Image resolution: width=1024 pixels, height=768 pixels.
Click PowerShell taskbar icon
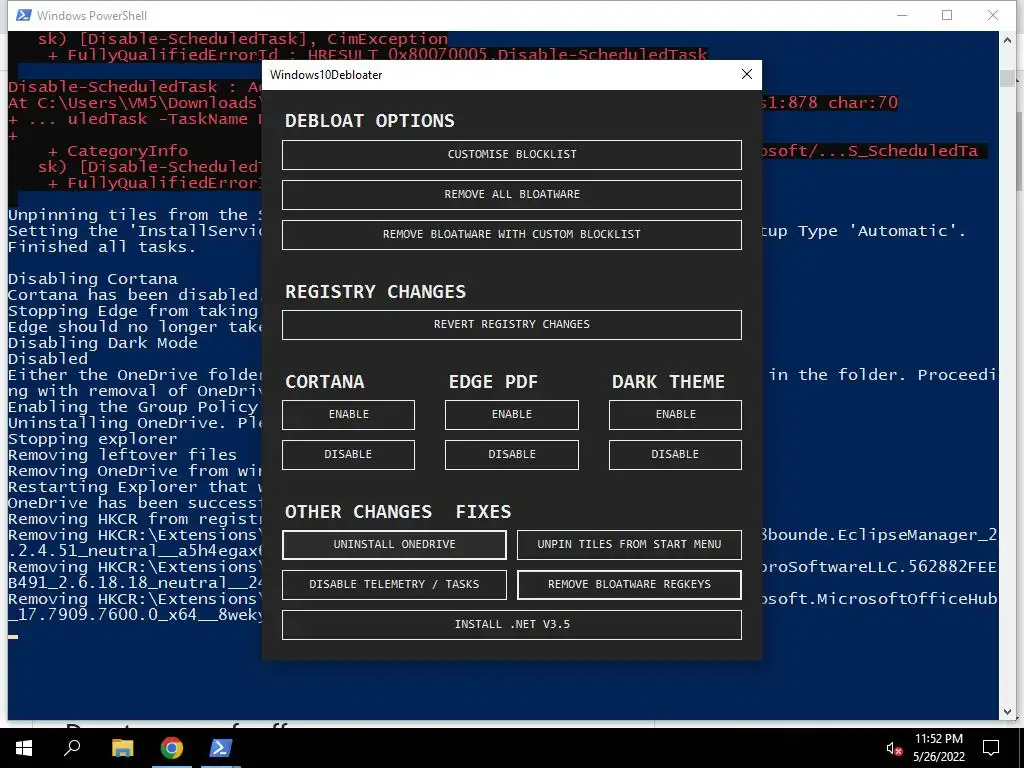[x=221, y=748]
